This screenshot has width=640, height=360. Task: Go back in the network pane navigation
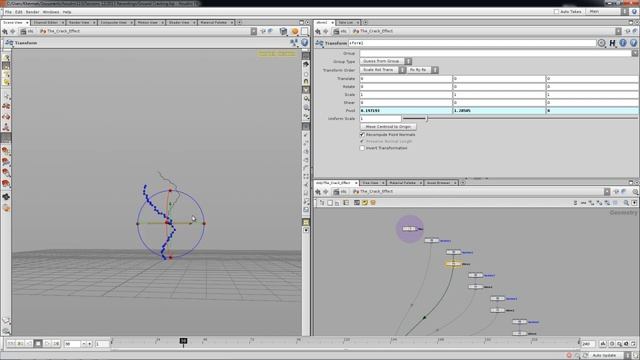[x=318, y=191]
